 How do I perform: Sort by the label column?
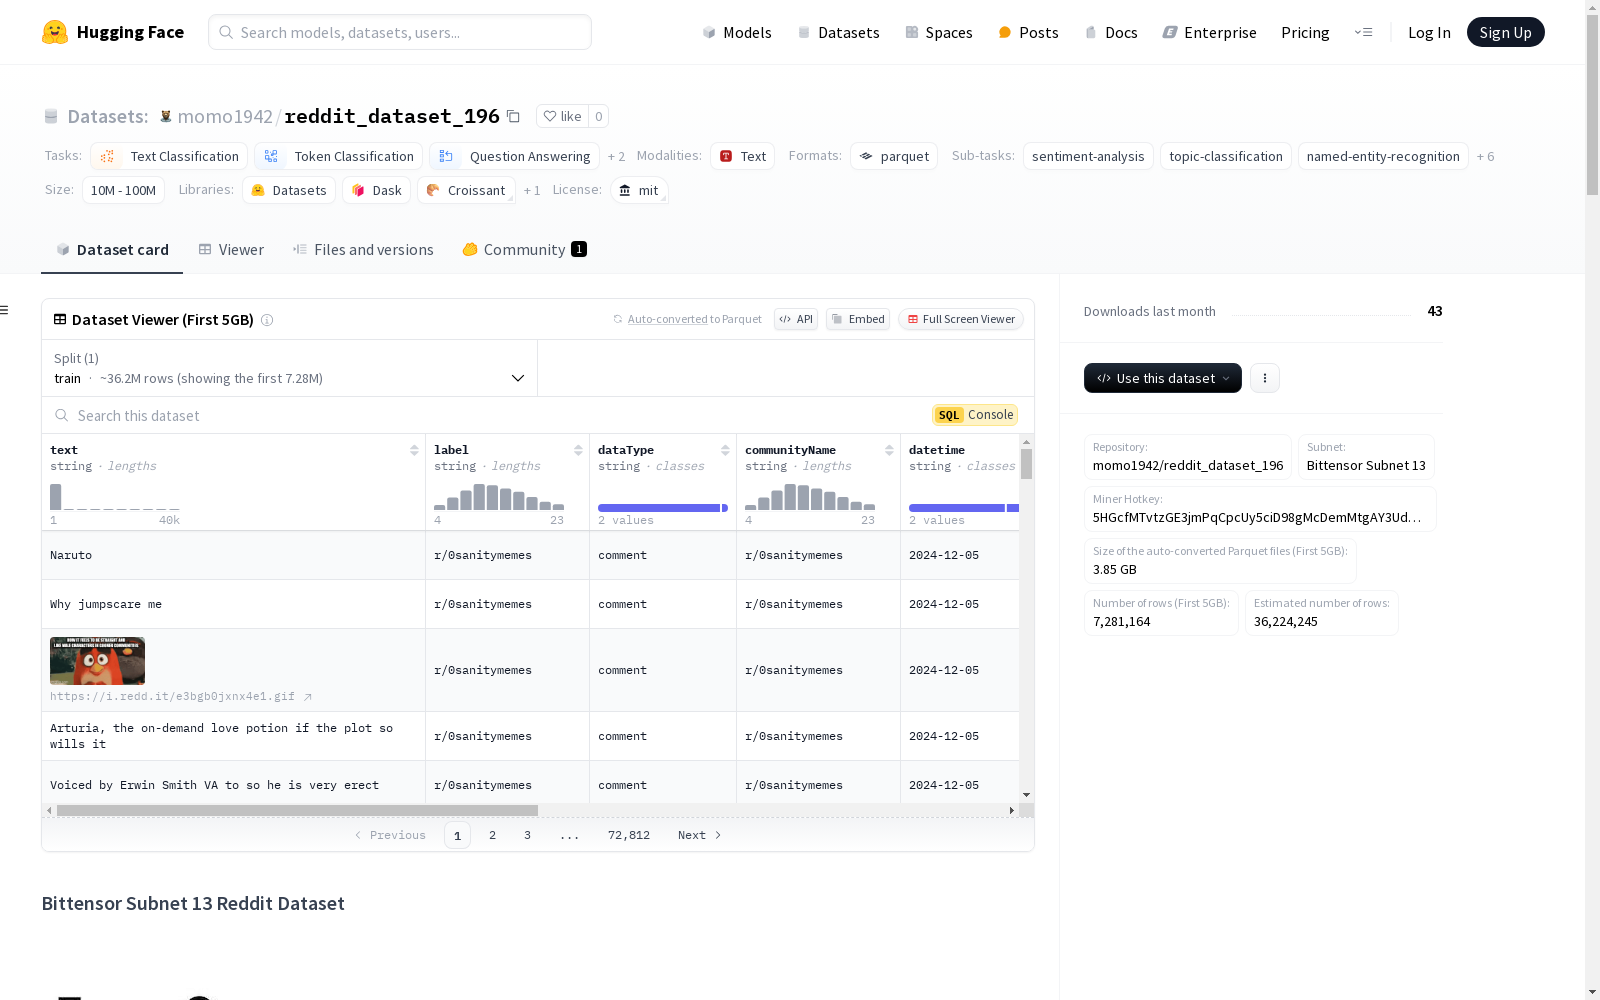click(x=578, y=450)
